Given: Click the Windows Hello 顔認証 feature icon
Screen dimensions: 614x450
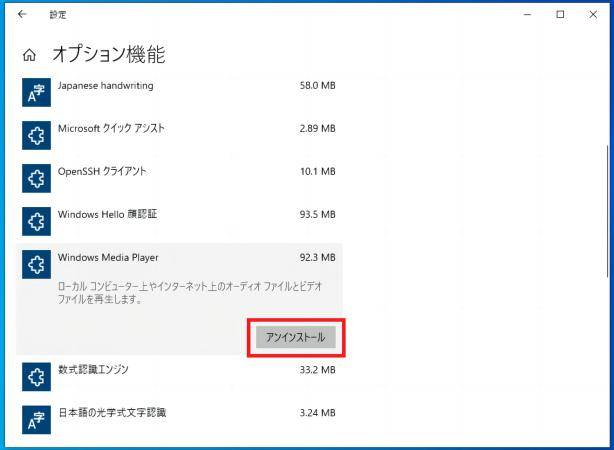Looking at the screenshot, I should pos(36,222).
